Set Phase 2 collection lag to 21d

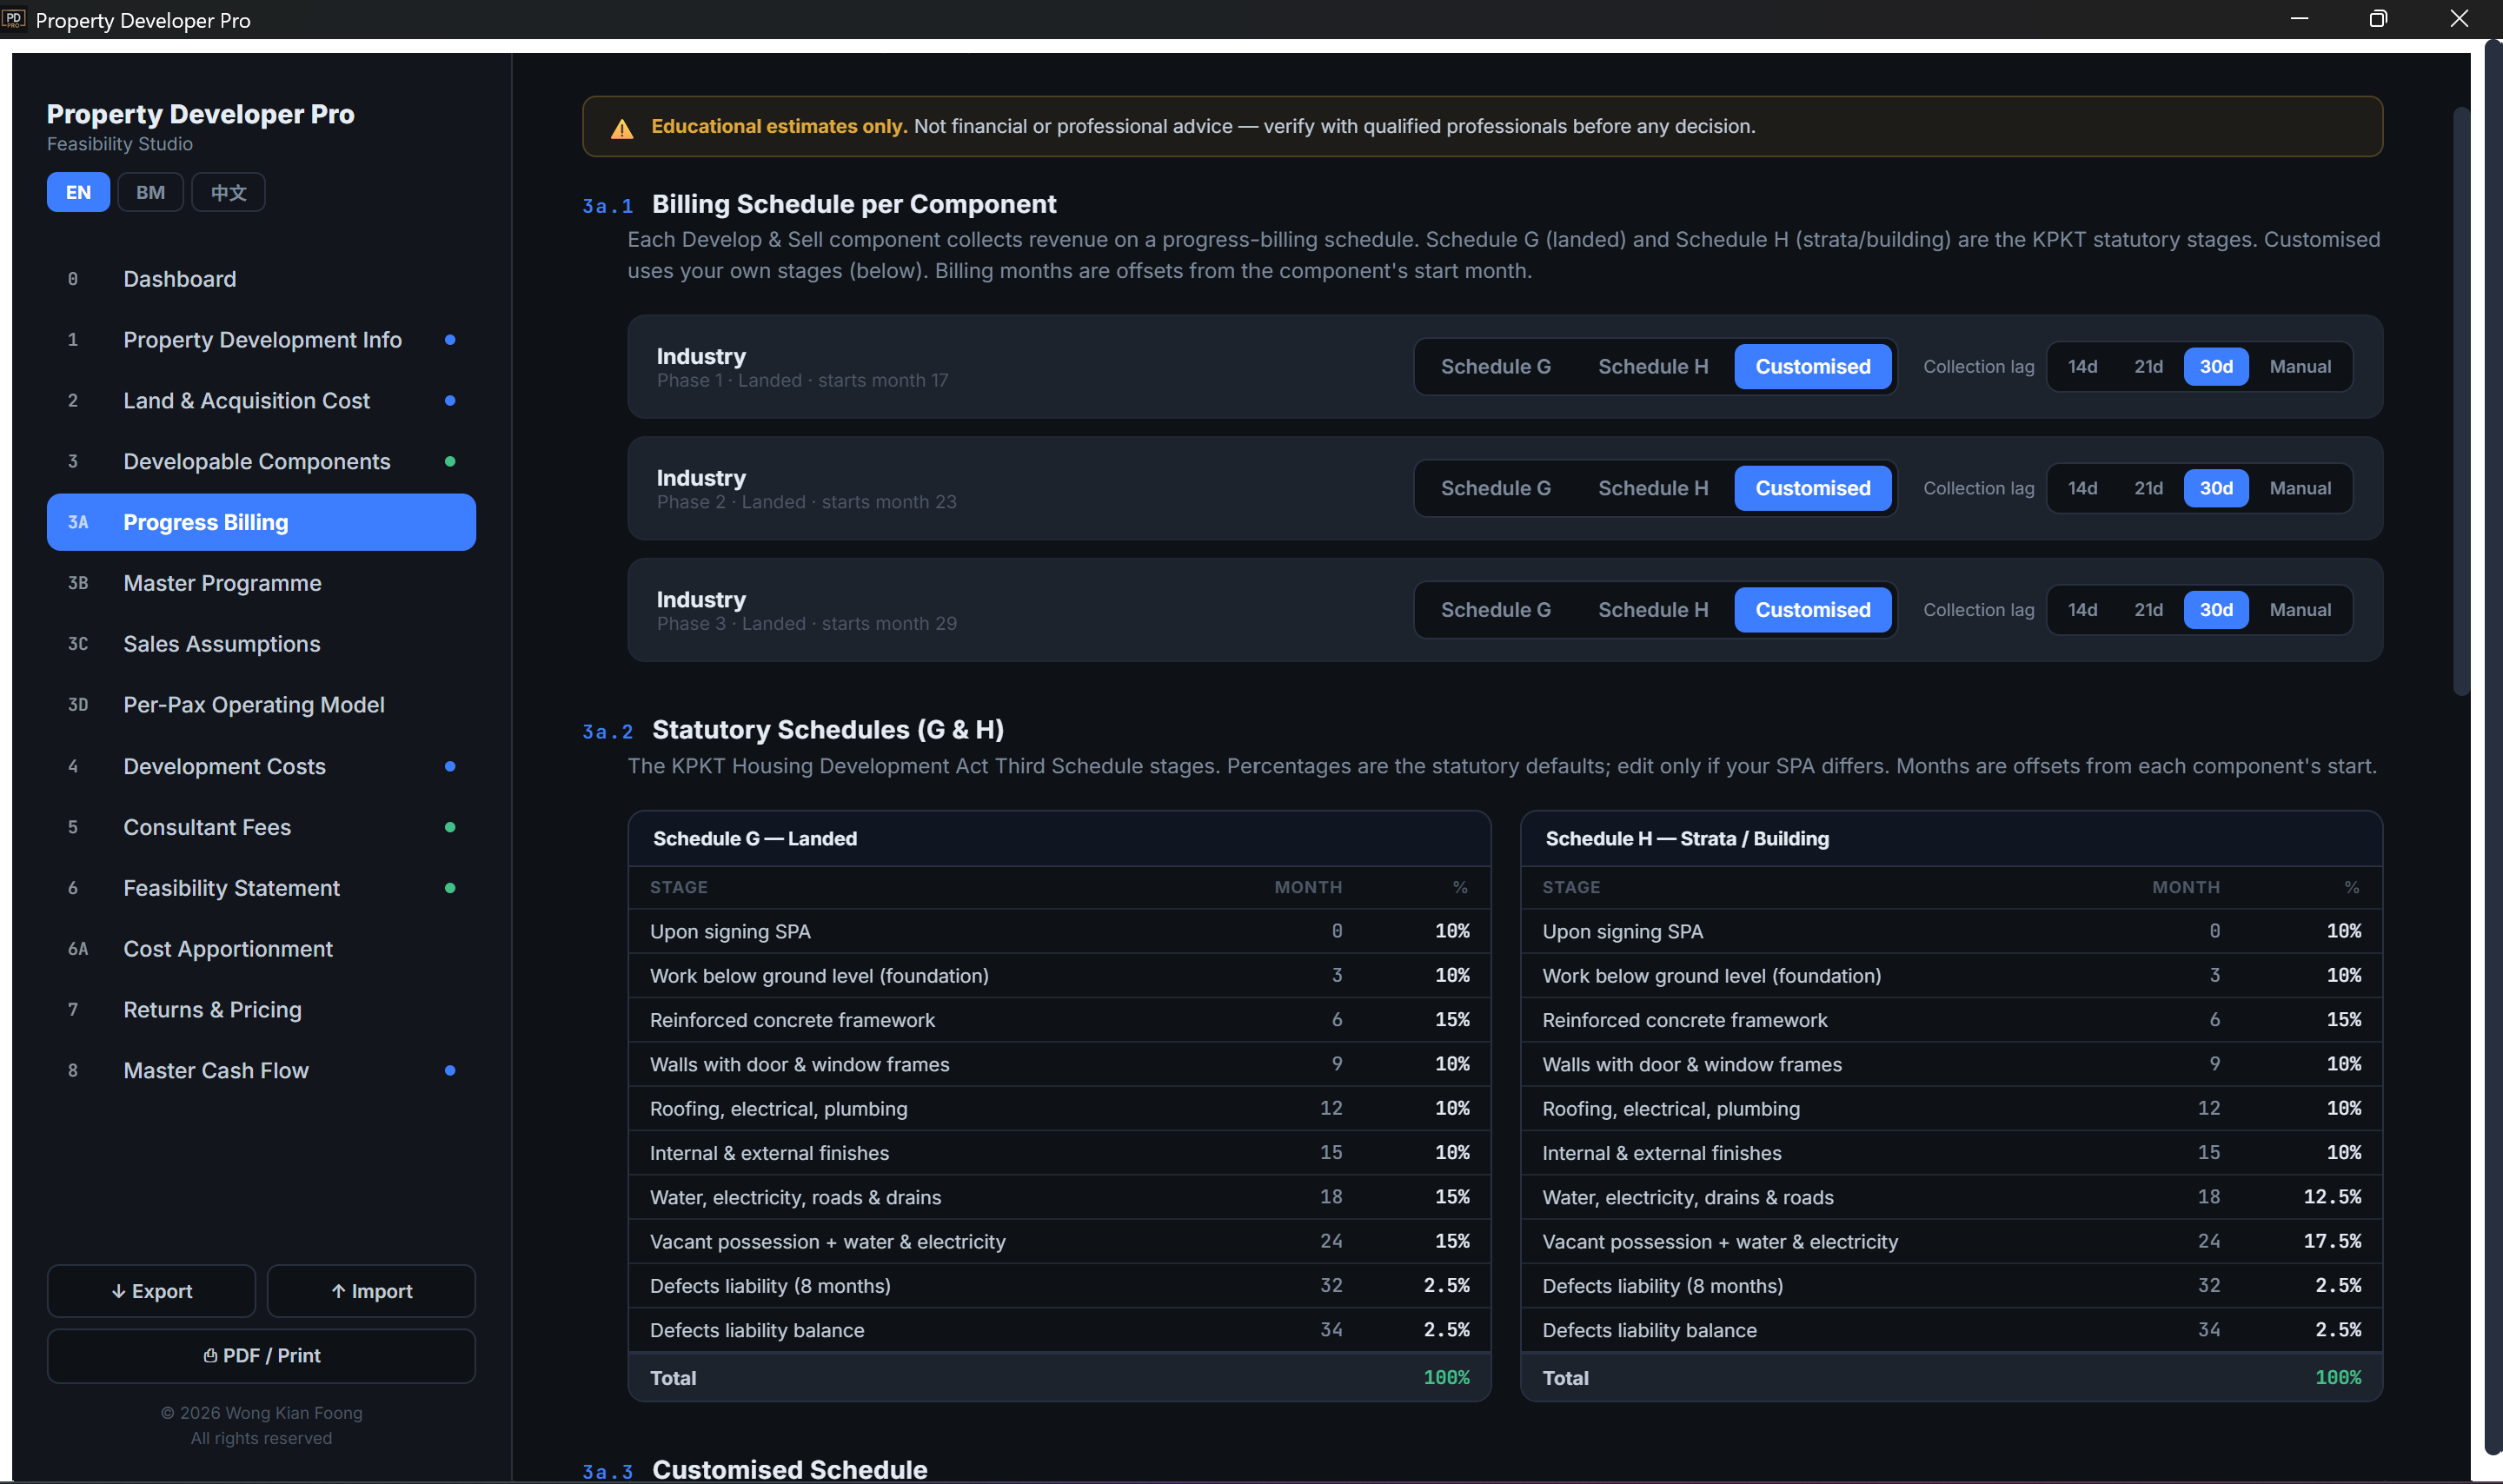tap(2149, 489)
